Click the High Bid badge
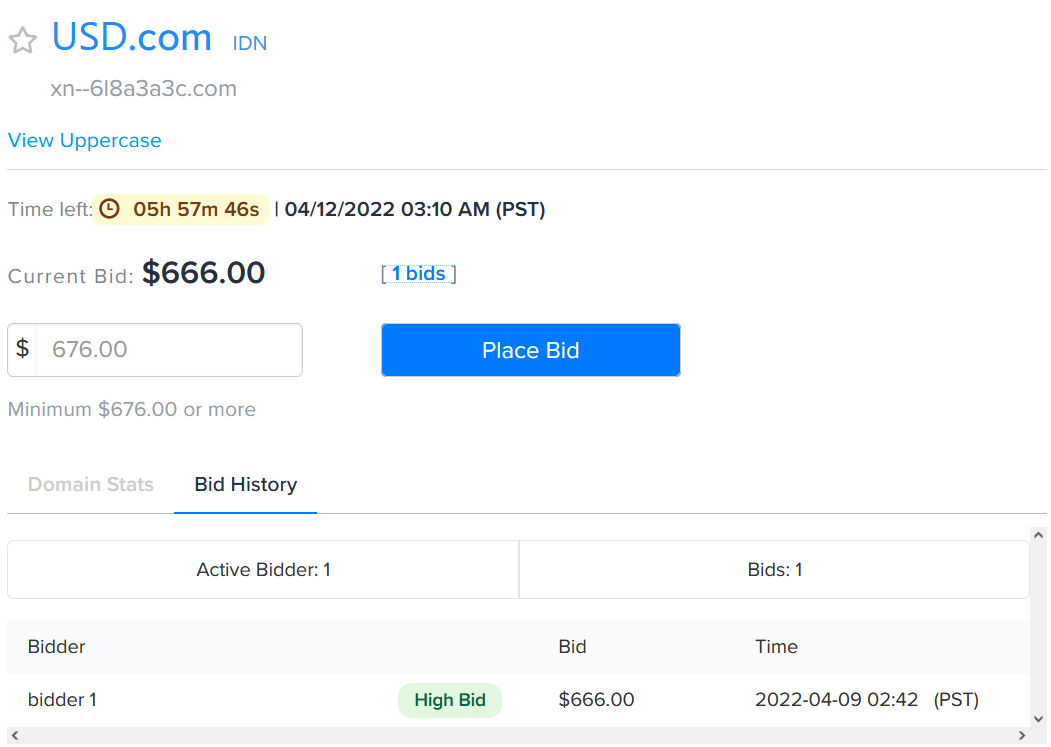Viewport: 1051px width, 747px height. pyautogui.click(x=450, y=700)
